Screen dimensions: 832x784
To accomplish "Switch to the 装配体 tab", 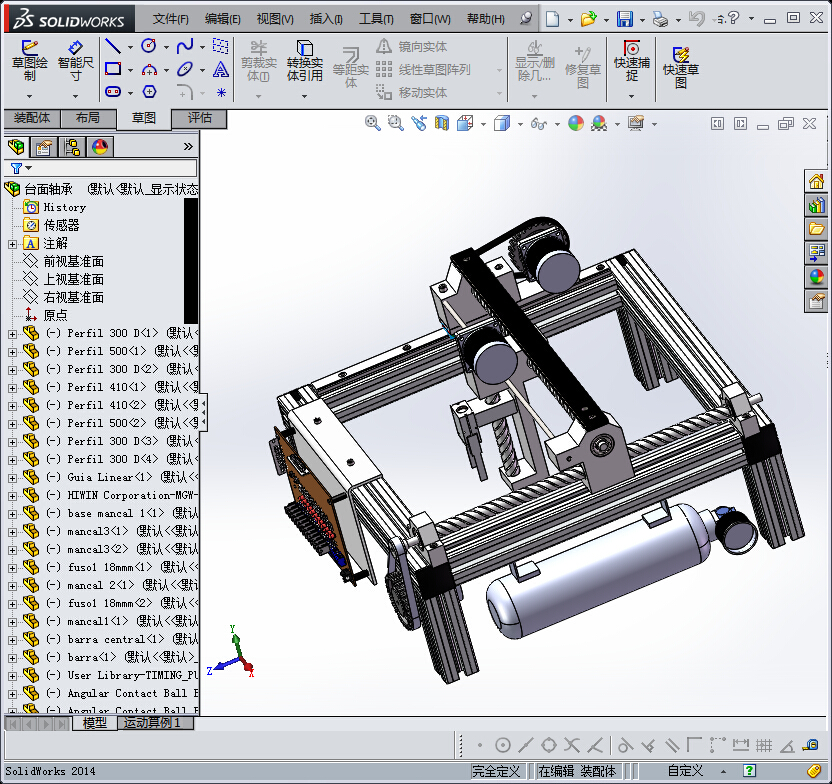I will (x=32, y=118).
